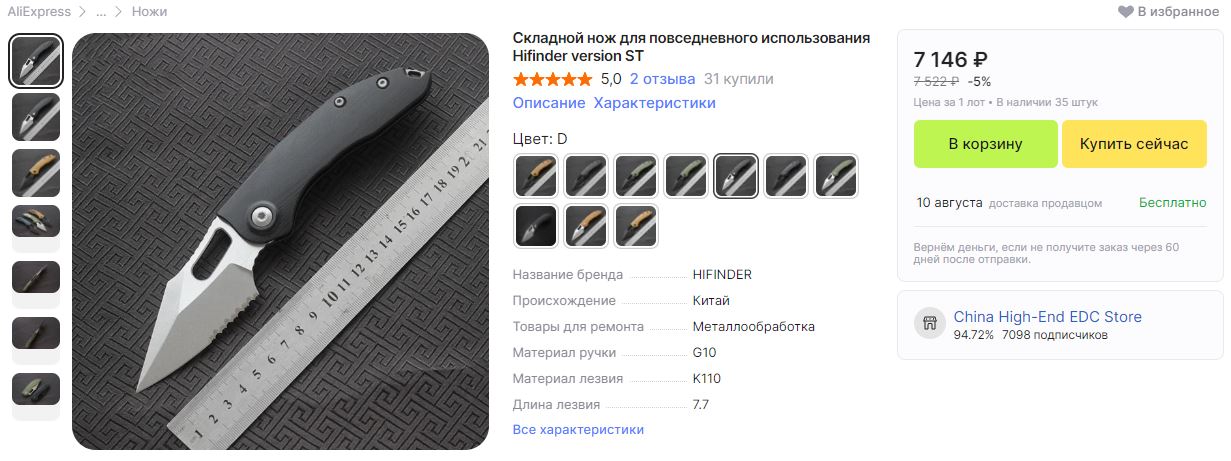Add item to favorites via heart icon

pos(1126,11)
